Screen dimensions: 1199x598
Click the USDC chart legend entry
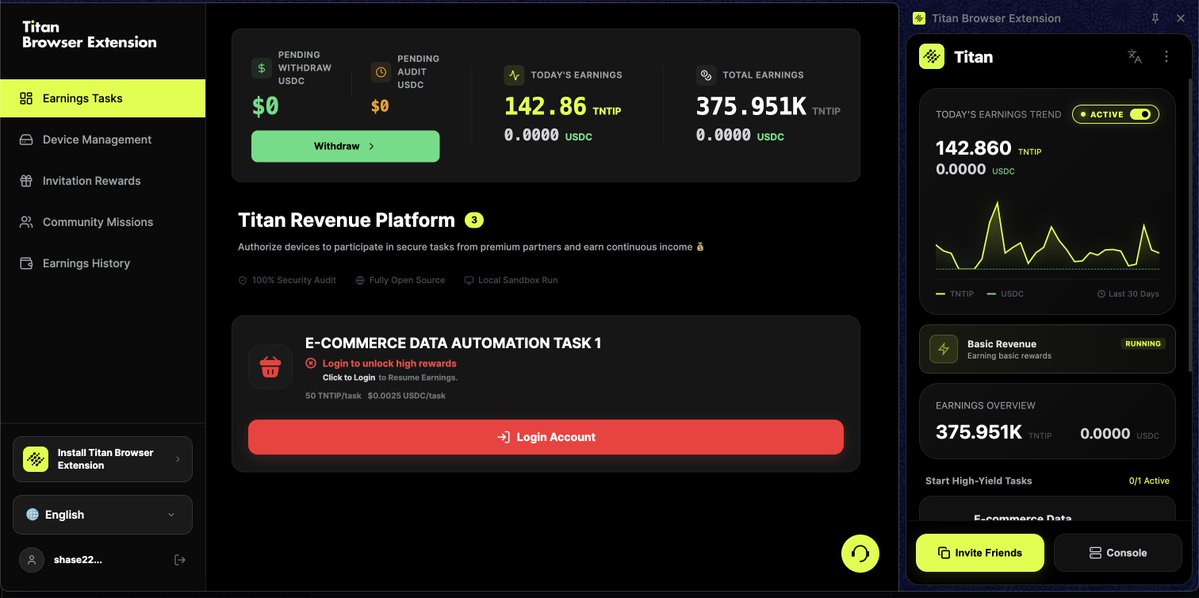tap(1006, 294)
